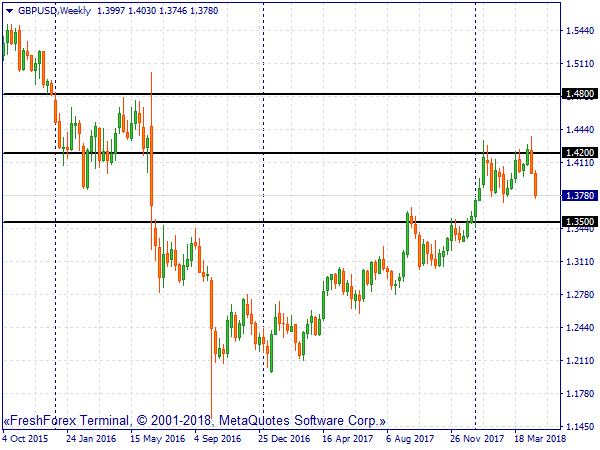
Task: Click the 18 Mar 2018 date label
Action: tap(540, 439)
